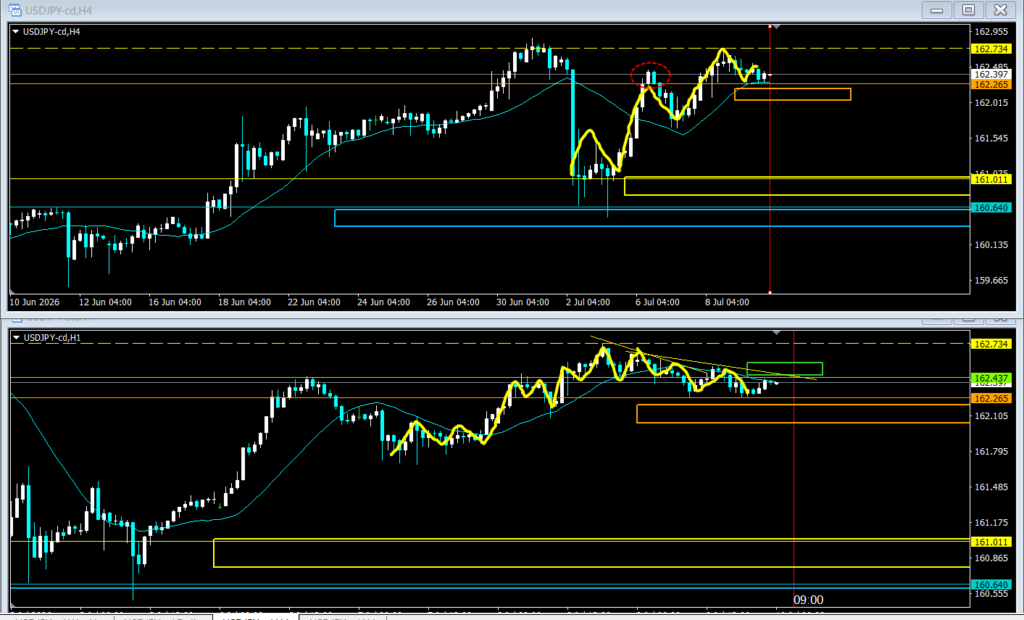Select the orange 162.265 price tag on H4
This screenshot has width=1024, height=620.
tap(991, 84)
